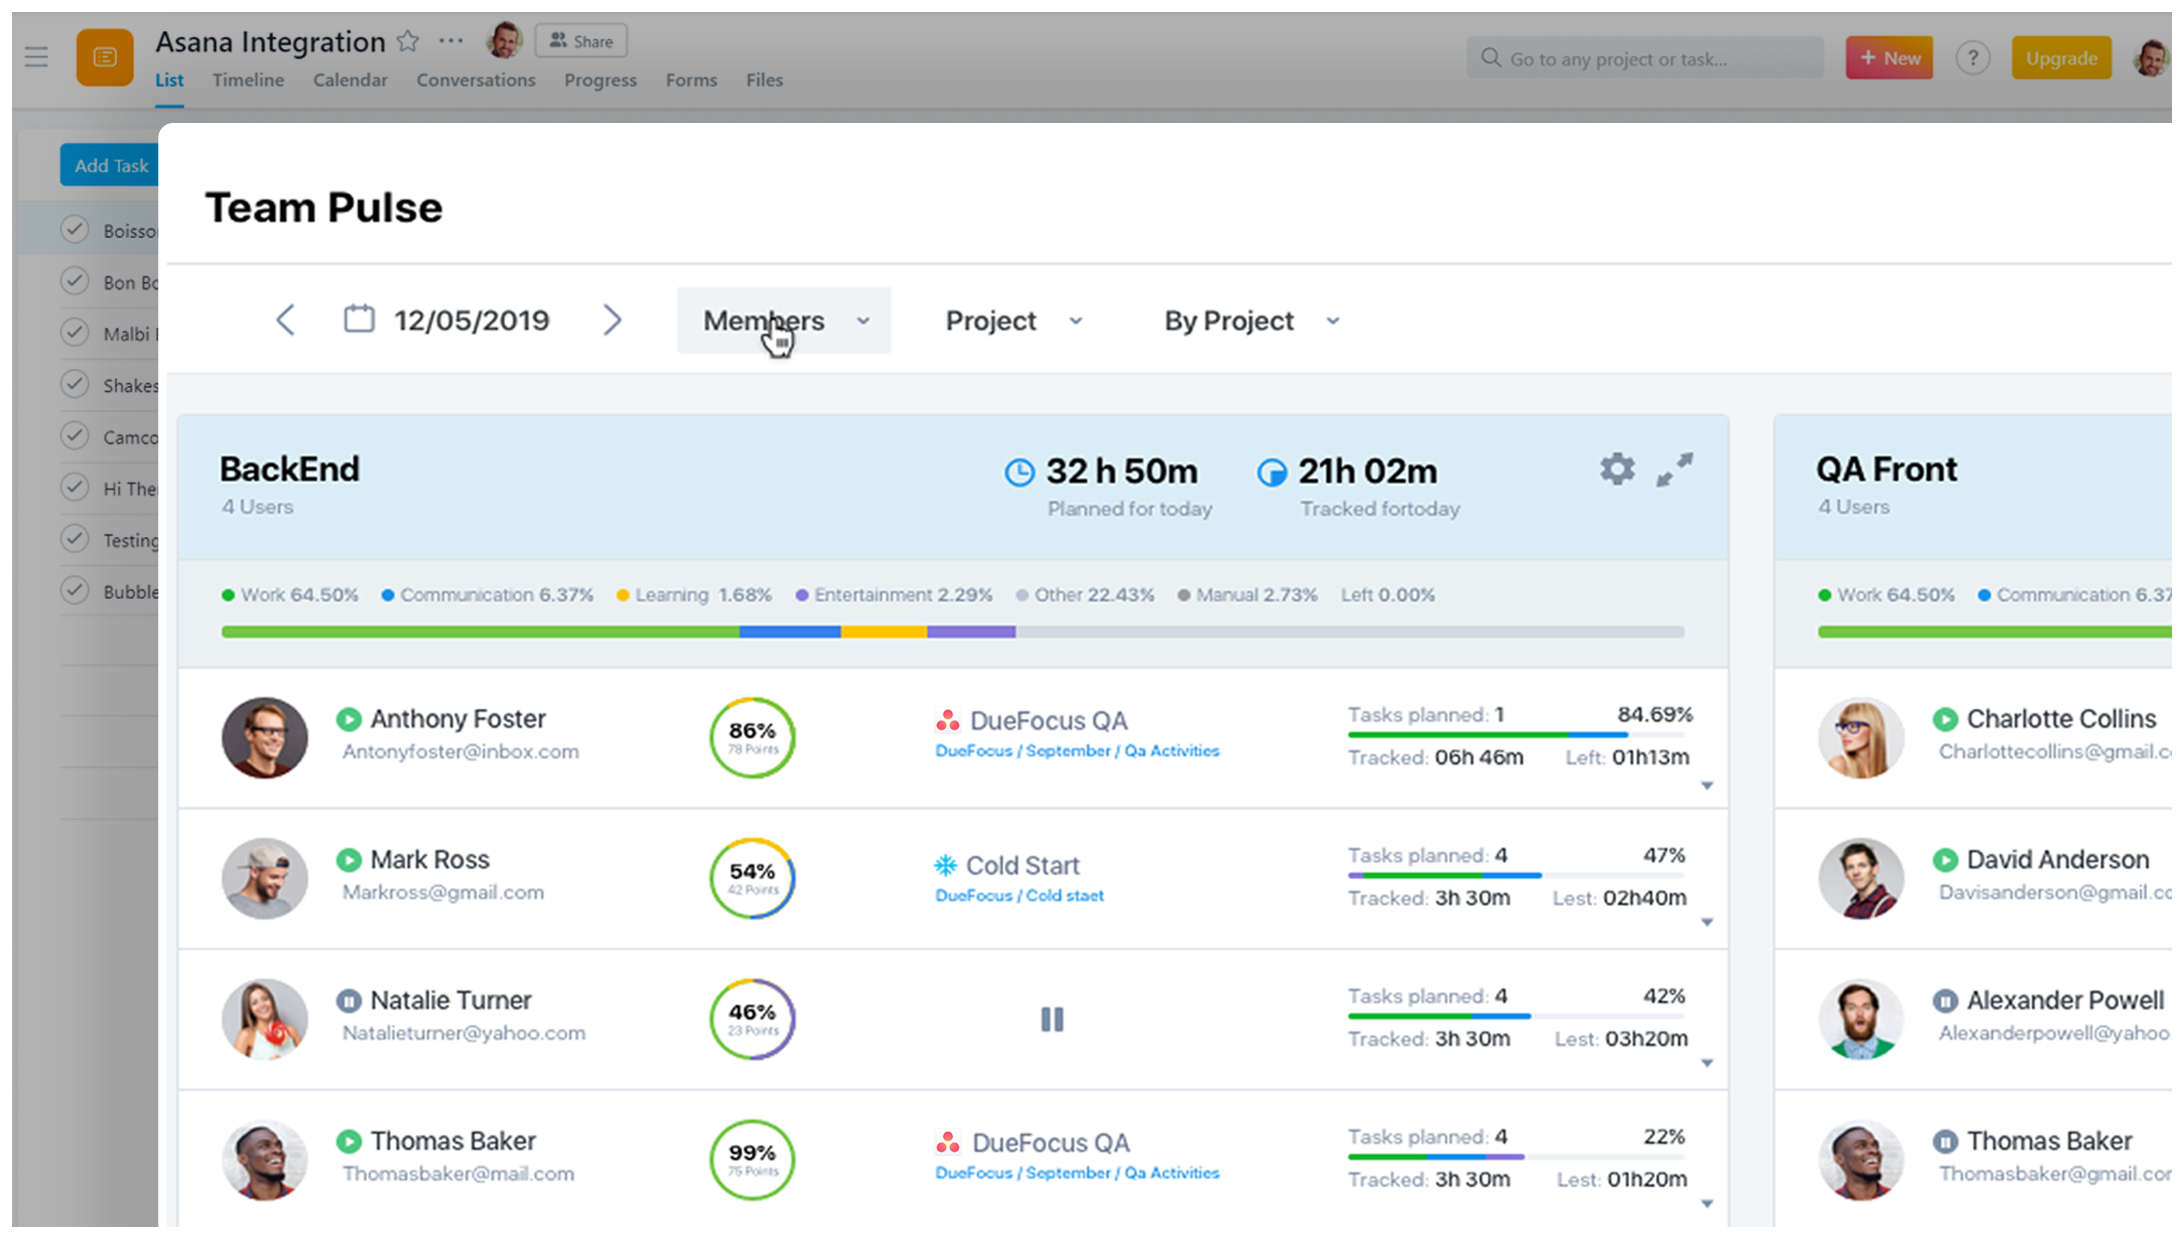This screenshot has width=2184, height=1239.
Task: Click the search project or task field
Action: tap(1645, 58)
